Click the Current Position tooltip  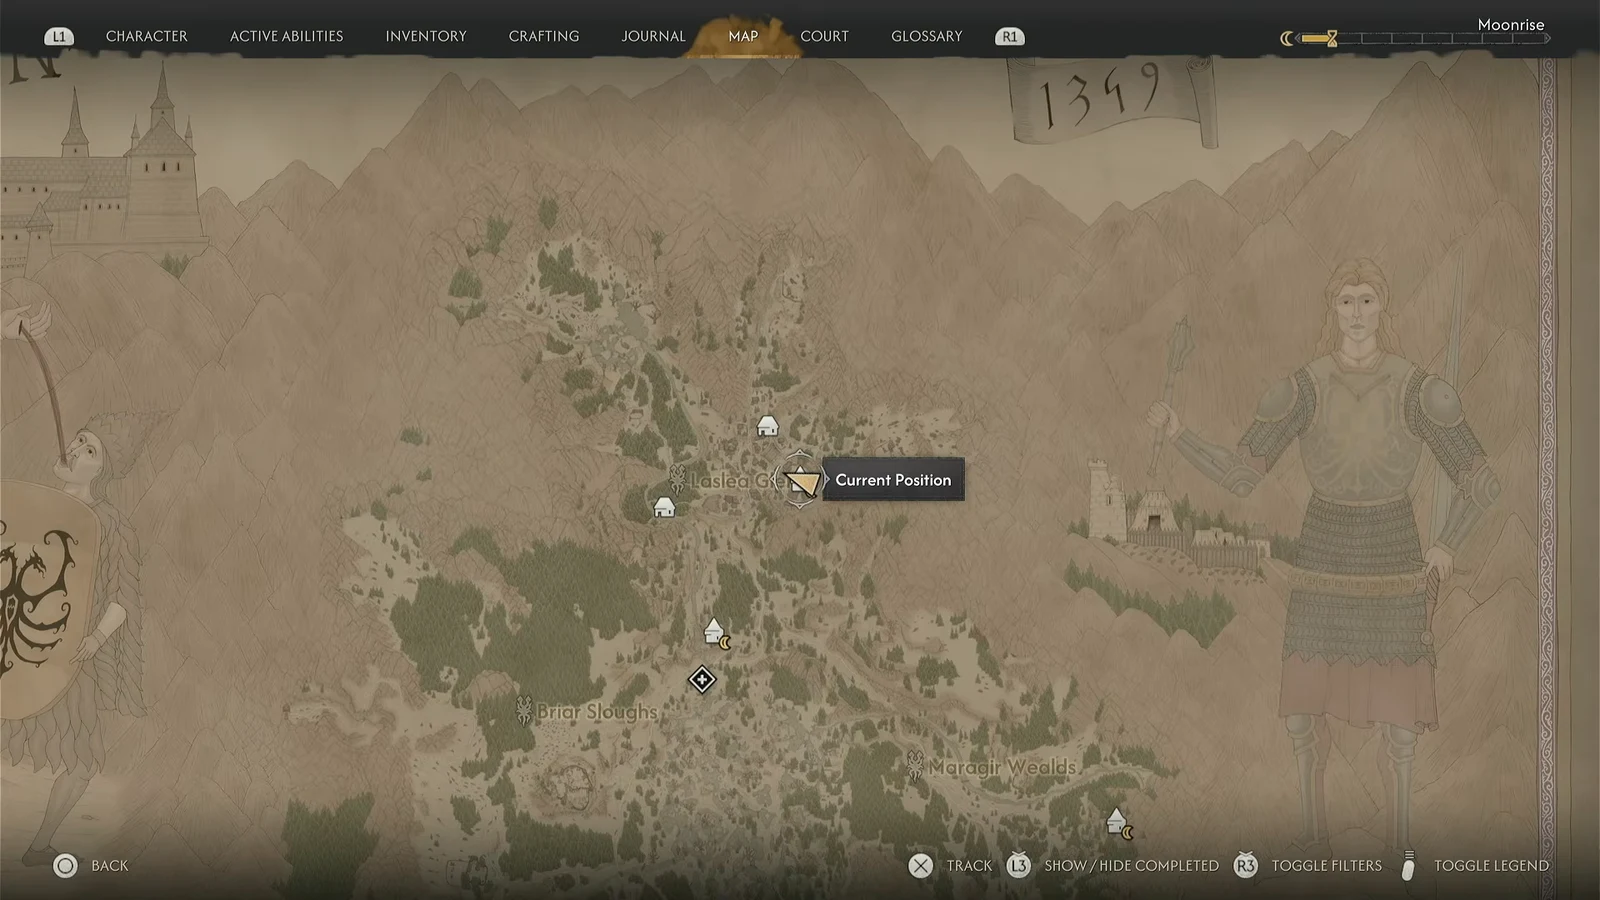coord(893,480)
